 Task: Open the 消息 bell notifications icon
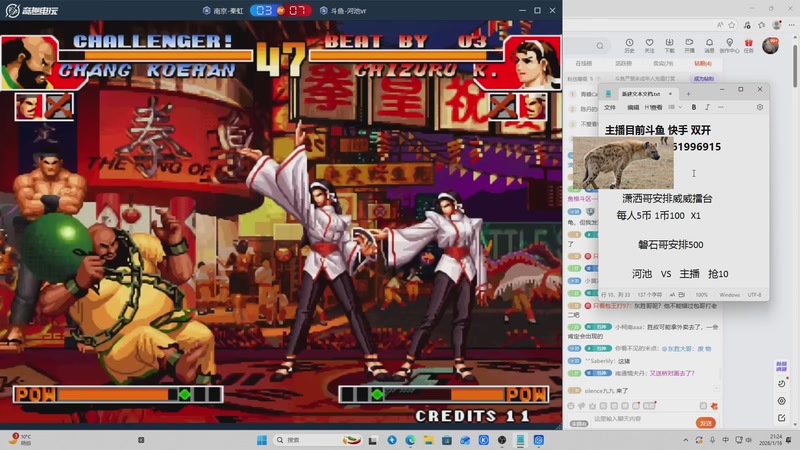click(x=709, y=45)
